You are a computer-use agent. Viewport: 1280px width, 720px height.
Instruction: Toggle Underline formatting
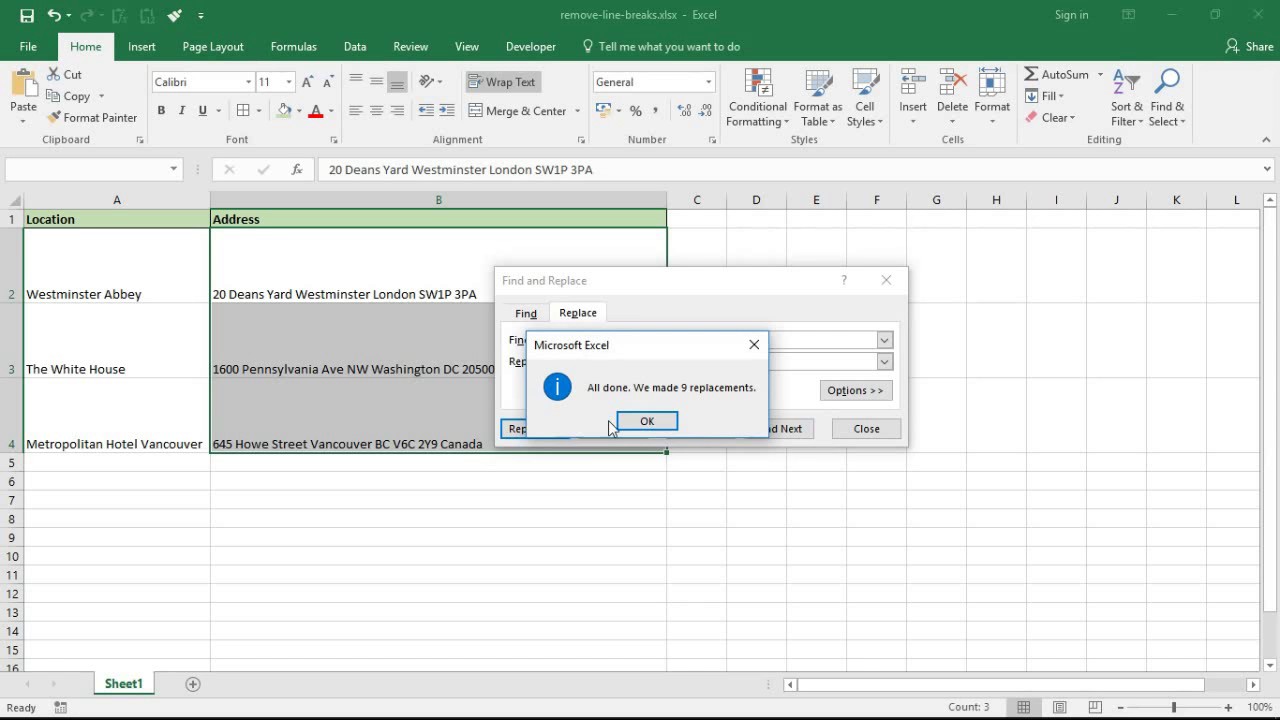pyautogui.click(x=203, y=111)
